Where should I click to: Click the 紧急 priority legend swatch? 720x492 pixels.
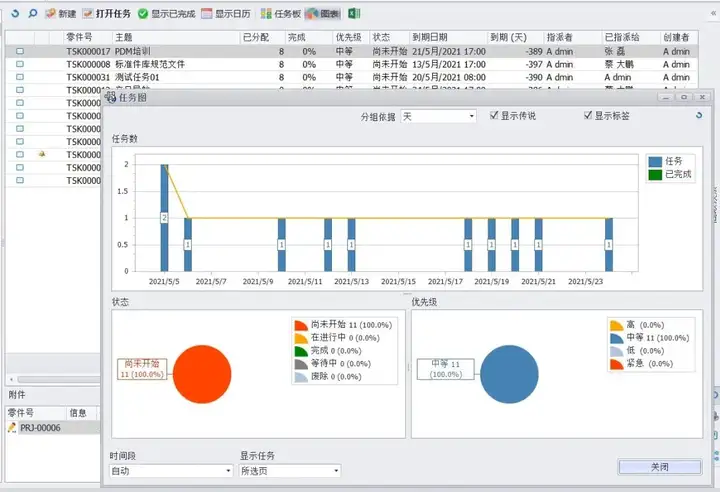[x=617, y=364]
